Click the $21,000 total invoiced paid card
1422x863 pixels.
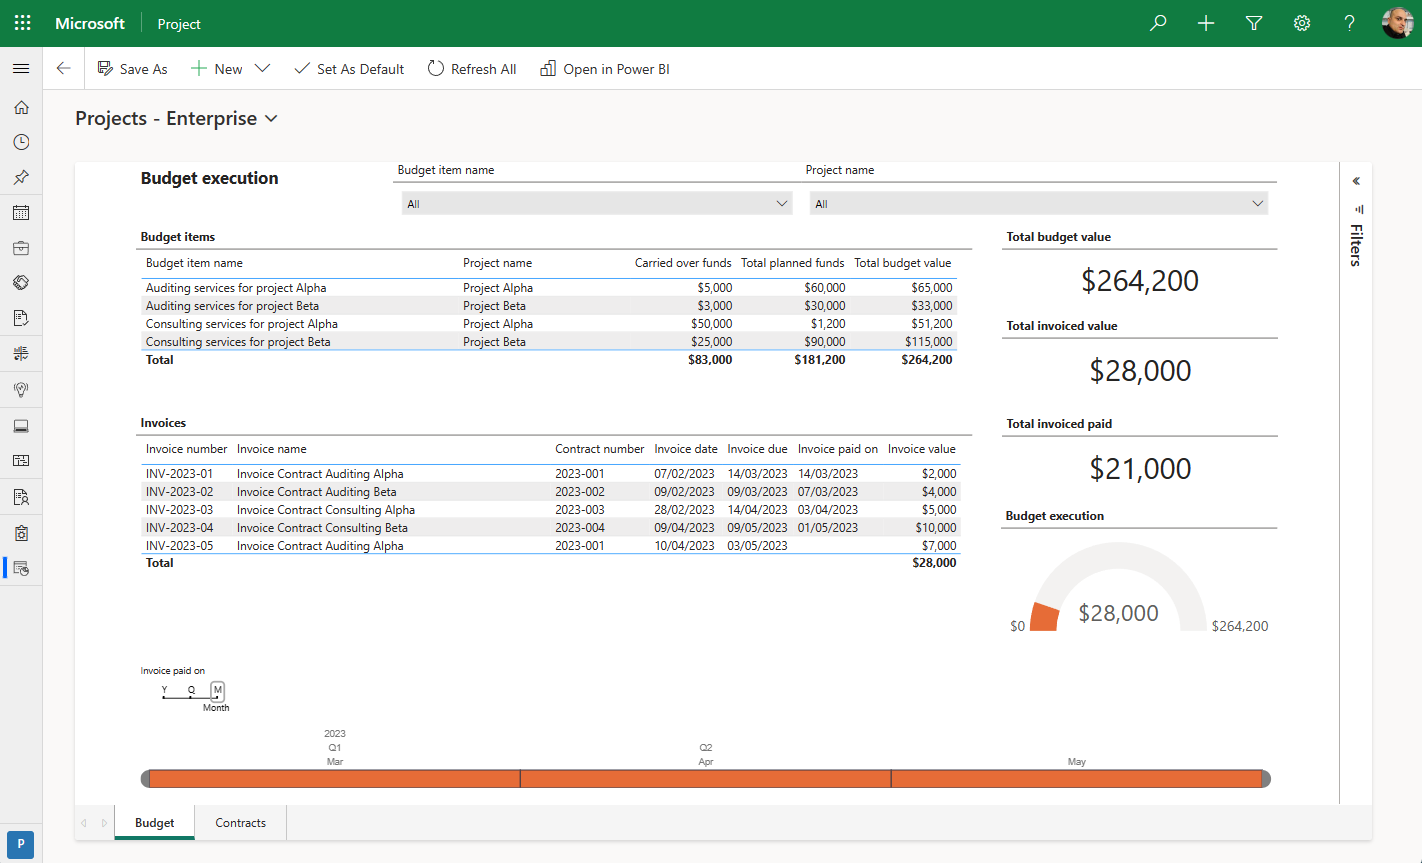(1140, 468)
